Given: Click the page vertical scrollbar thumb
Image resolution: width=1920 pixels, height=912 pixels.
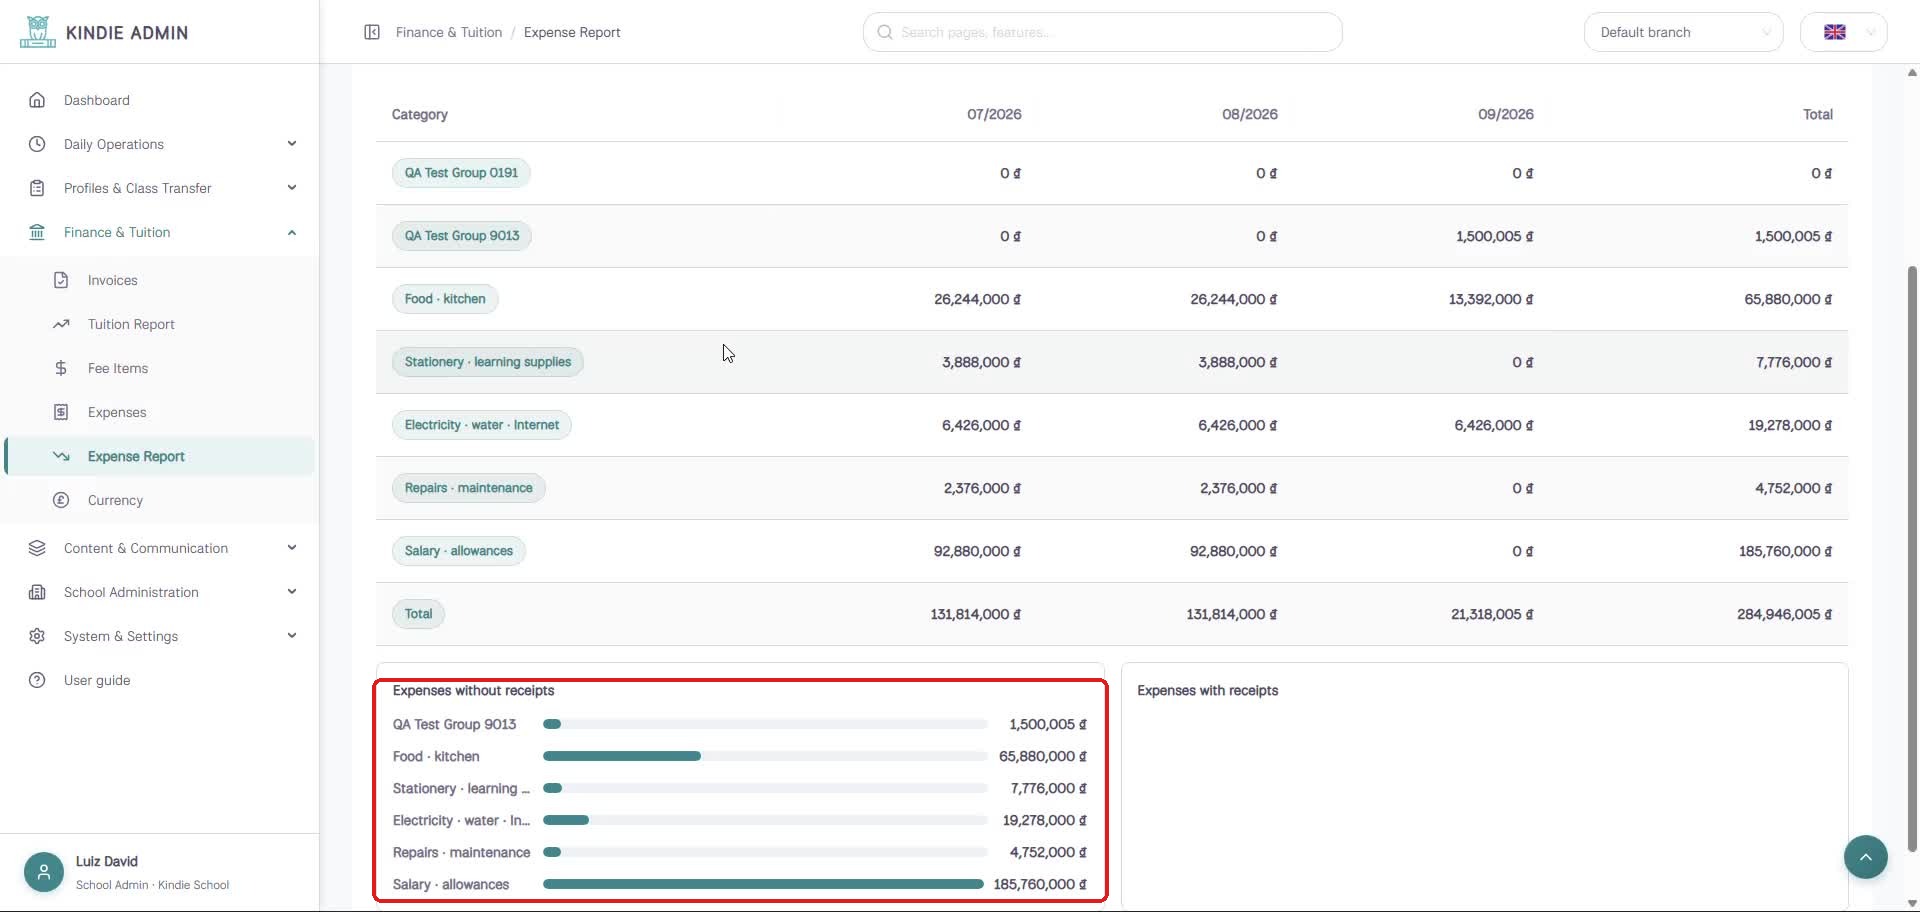Looking at the screenshot, I should coord(1912,558).
